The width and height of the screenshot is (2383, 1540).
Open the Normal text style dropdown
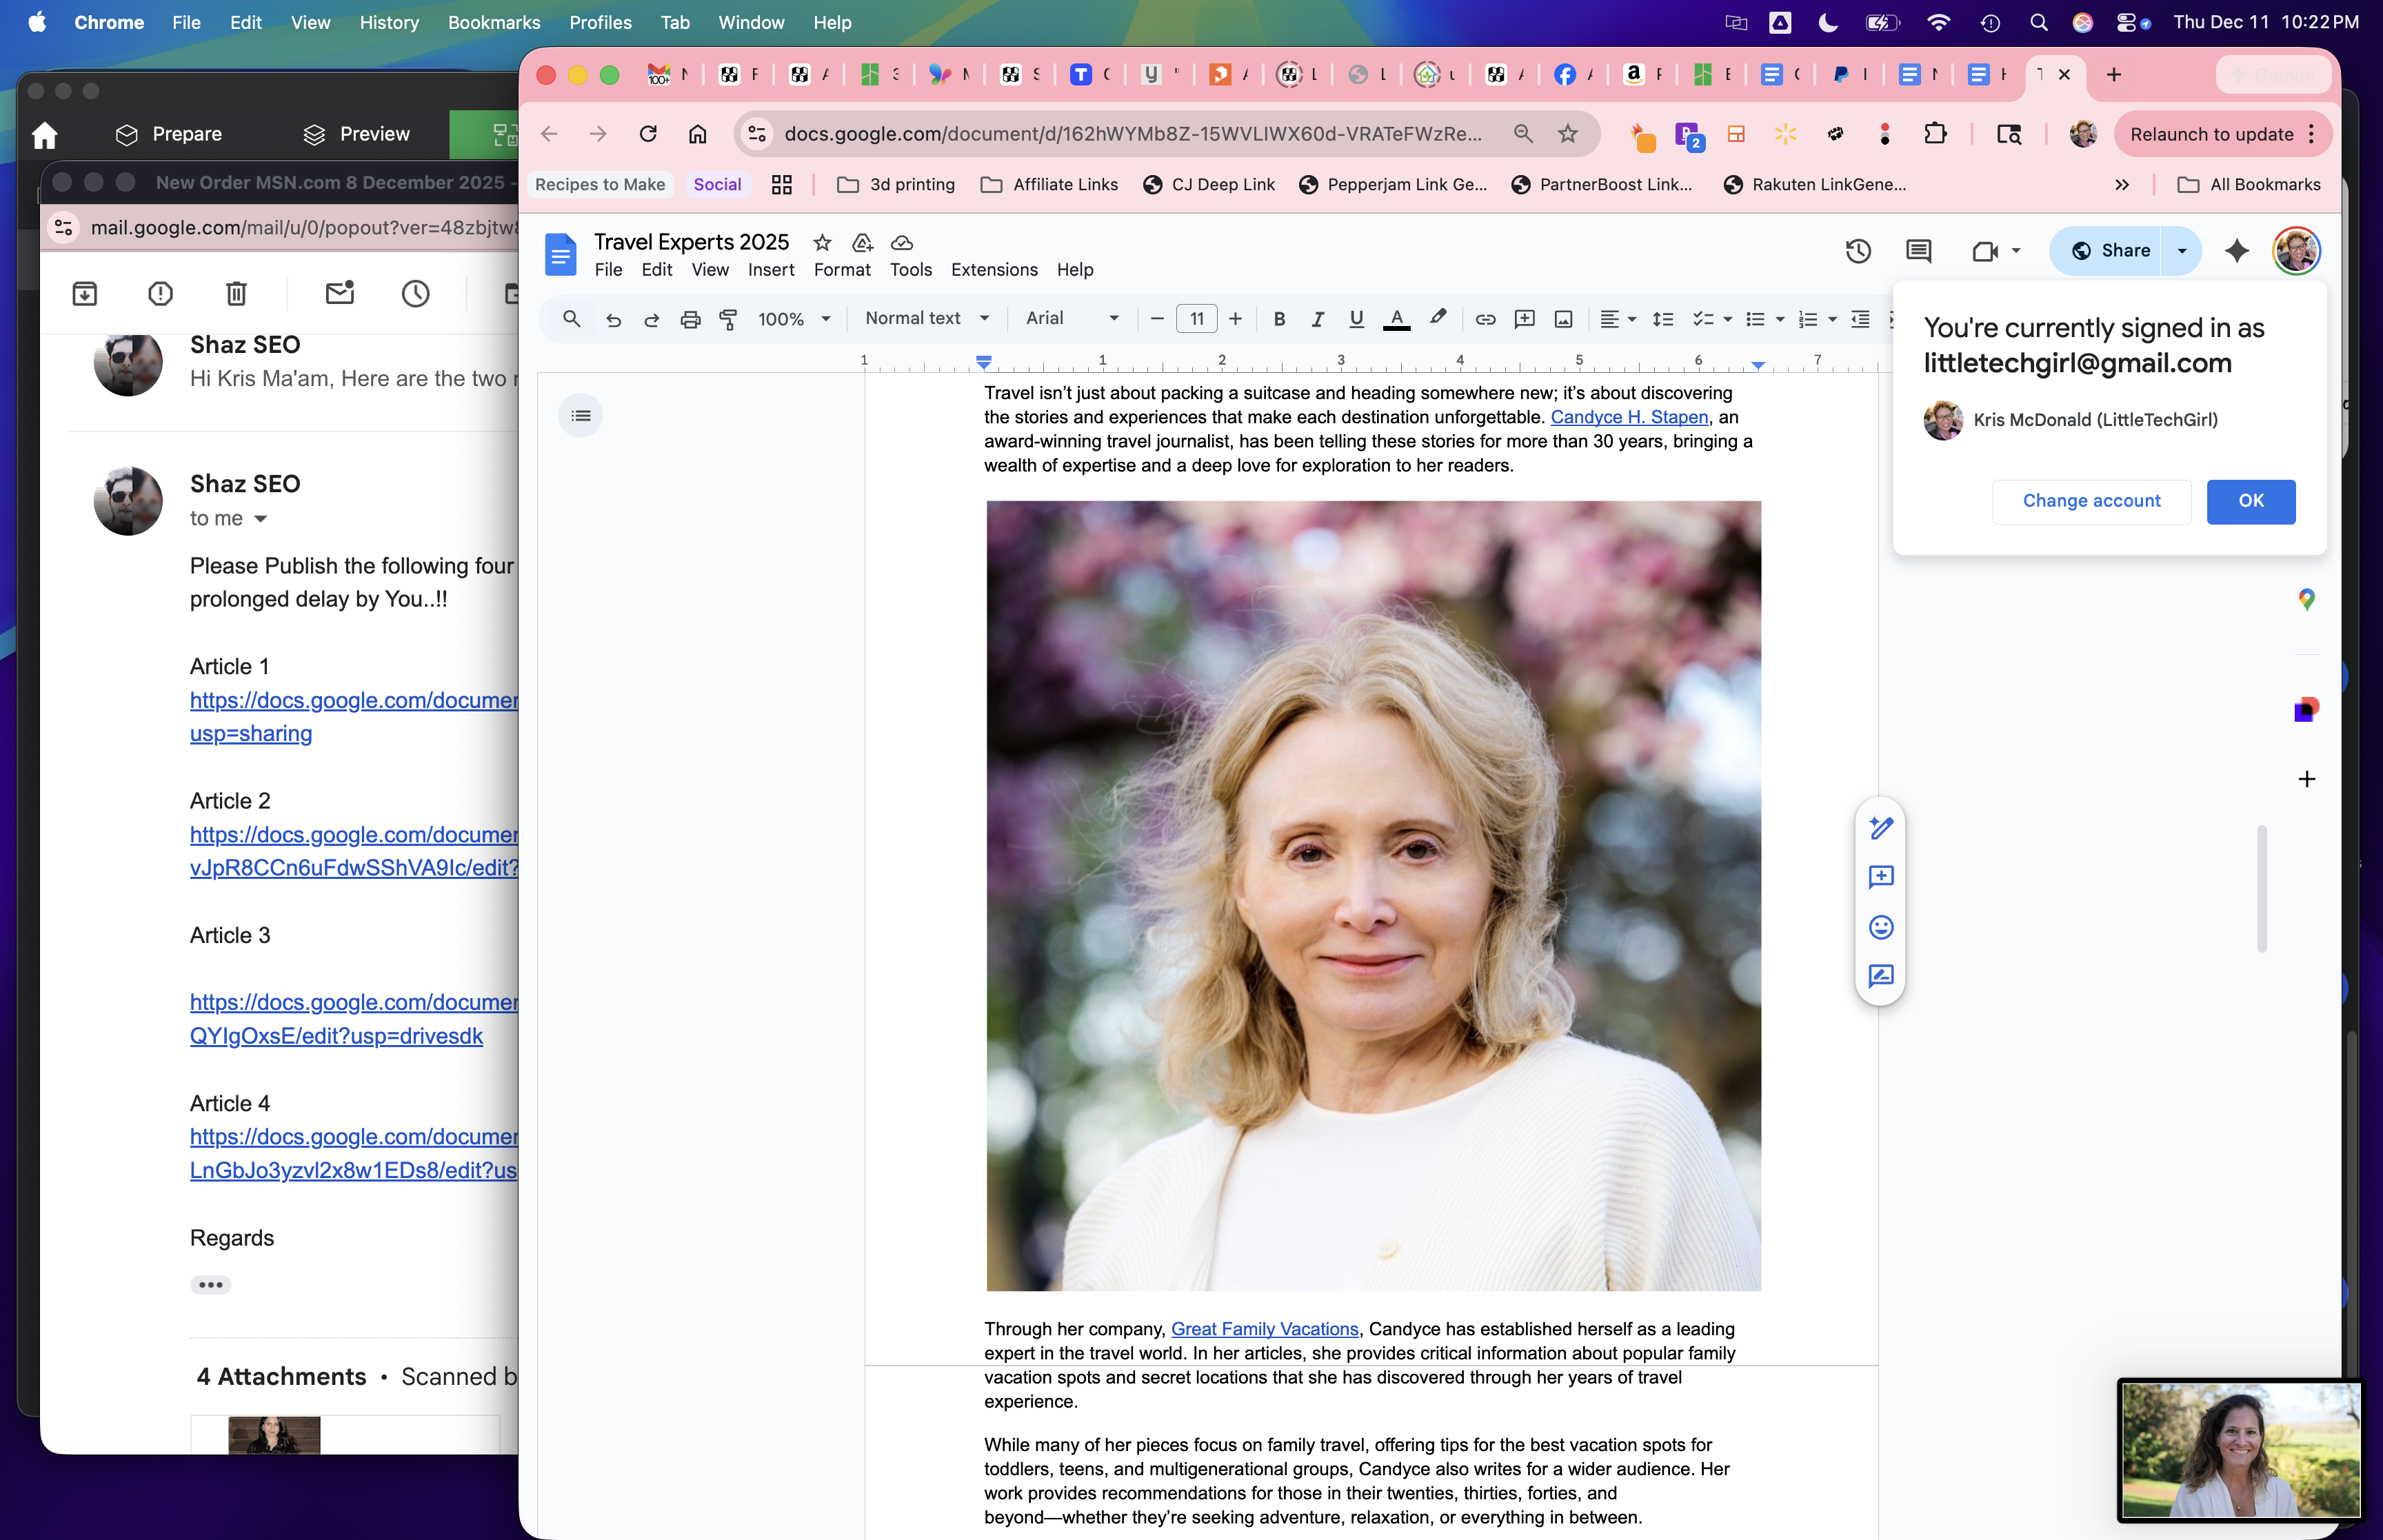coord(927,318)
